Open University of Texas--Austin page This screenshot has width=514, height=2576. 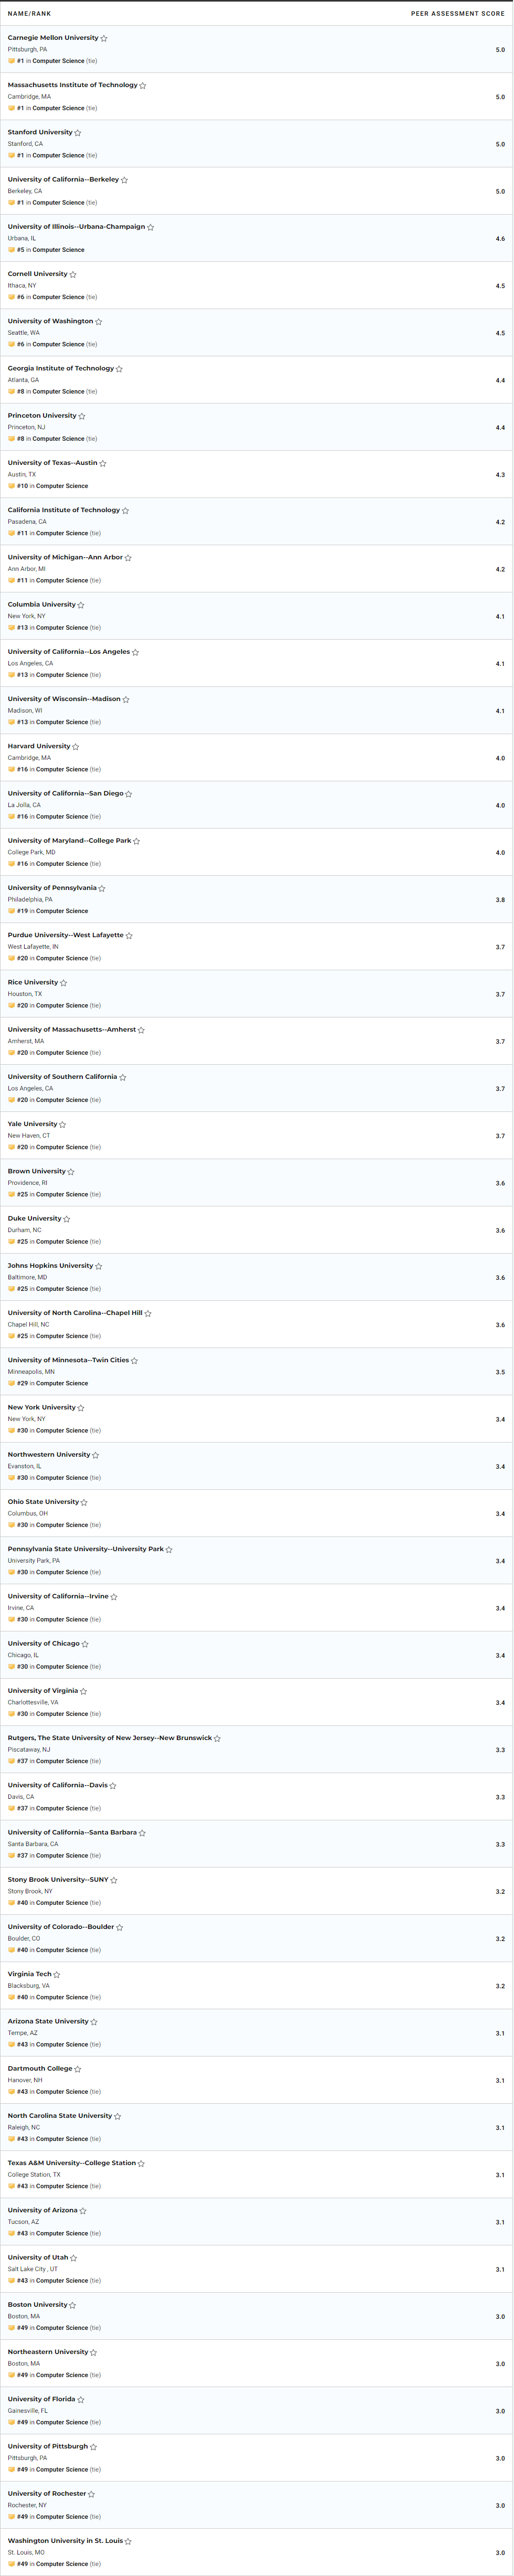[x=53, y=463]
